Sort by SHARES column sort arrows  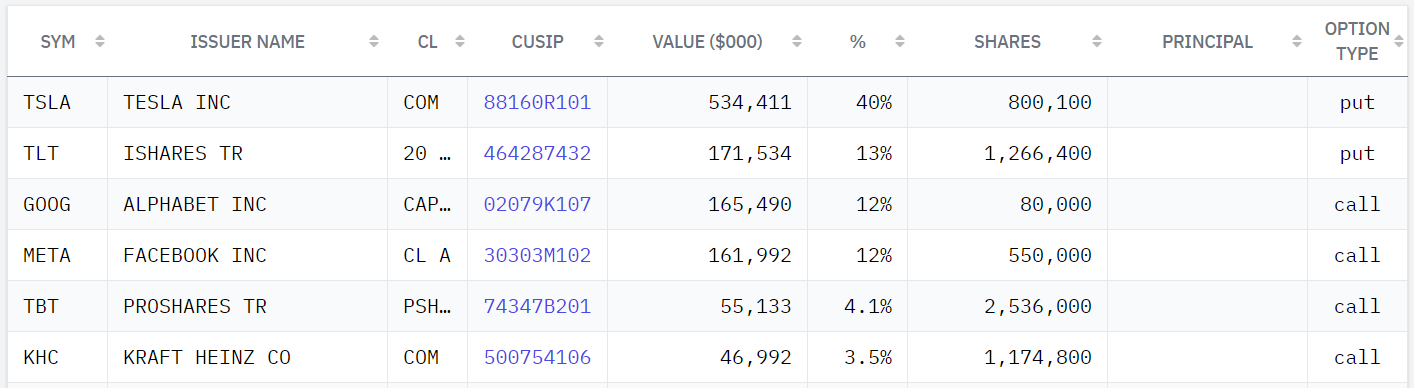point(1097,41)
